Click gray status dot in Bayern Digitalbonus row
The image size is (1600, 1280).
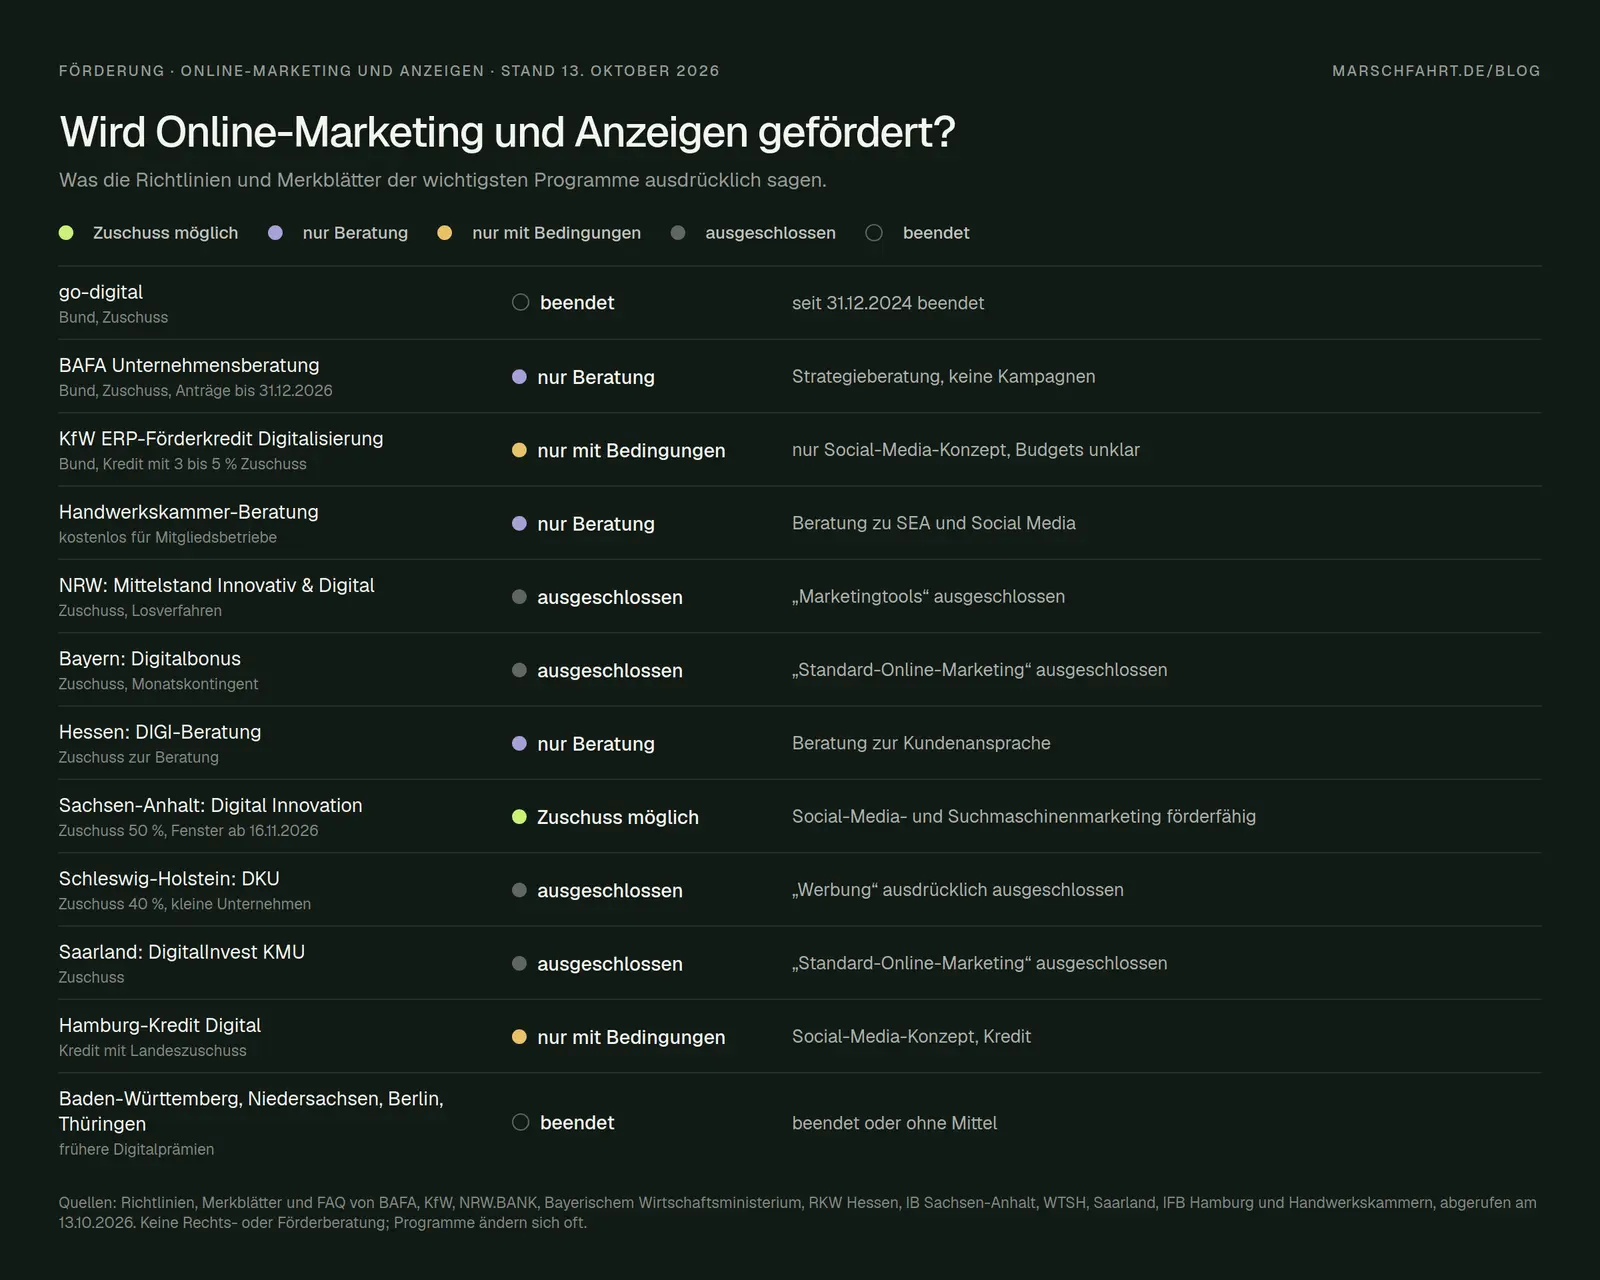(x=519, y=670)
